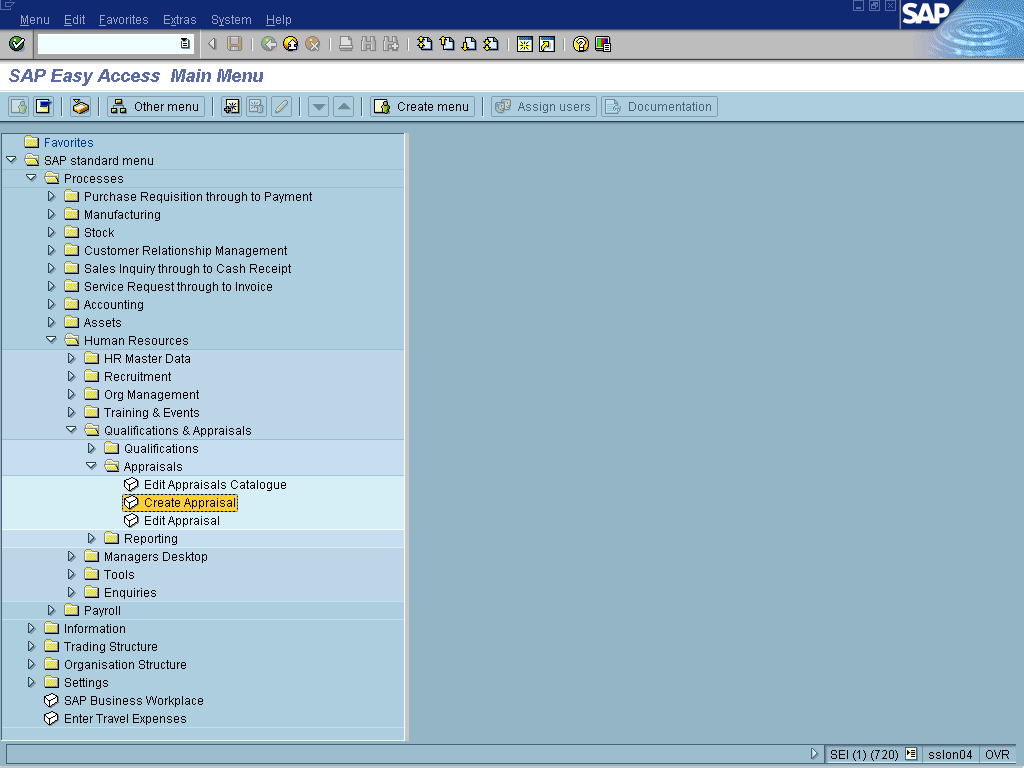The height and width of the screenshot is (768, 1024).
Task: Click the SAP menu icon
Action: 44,106
